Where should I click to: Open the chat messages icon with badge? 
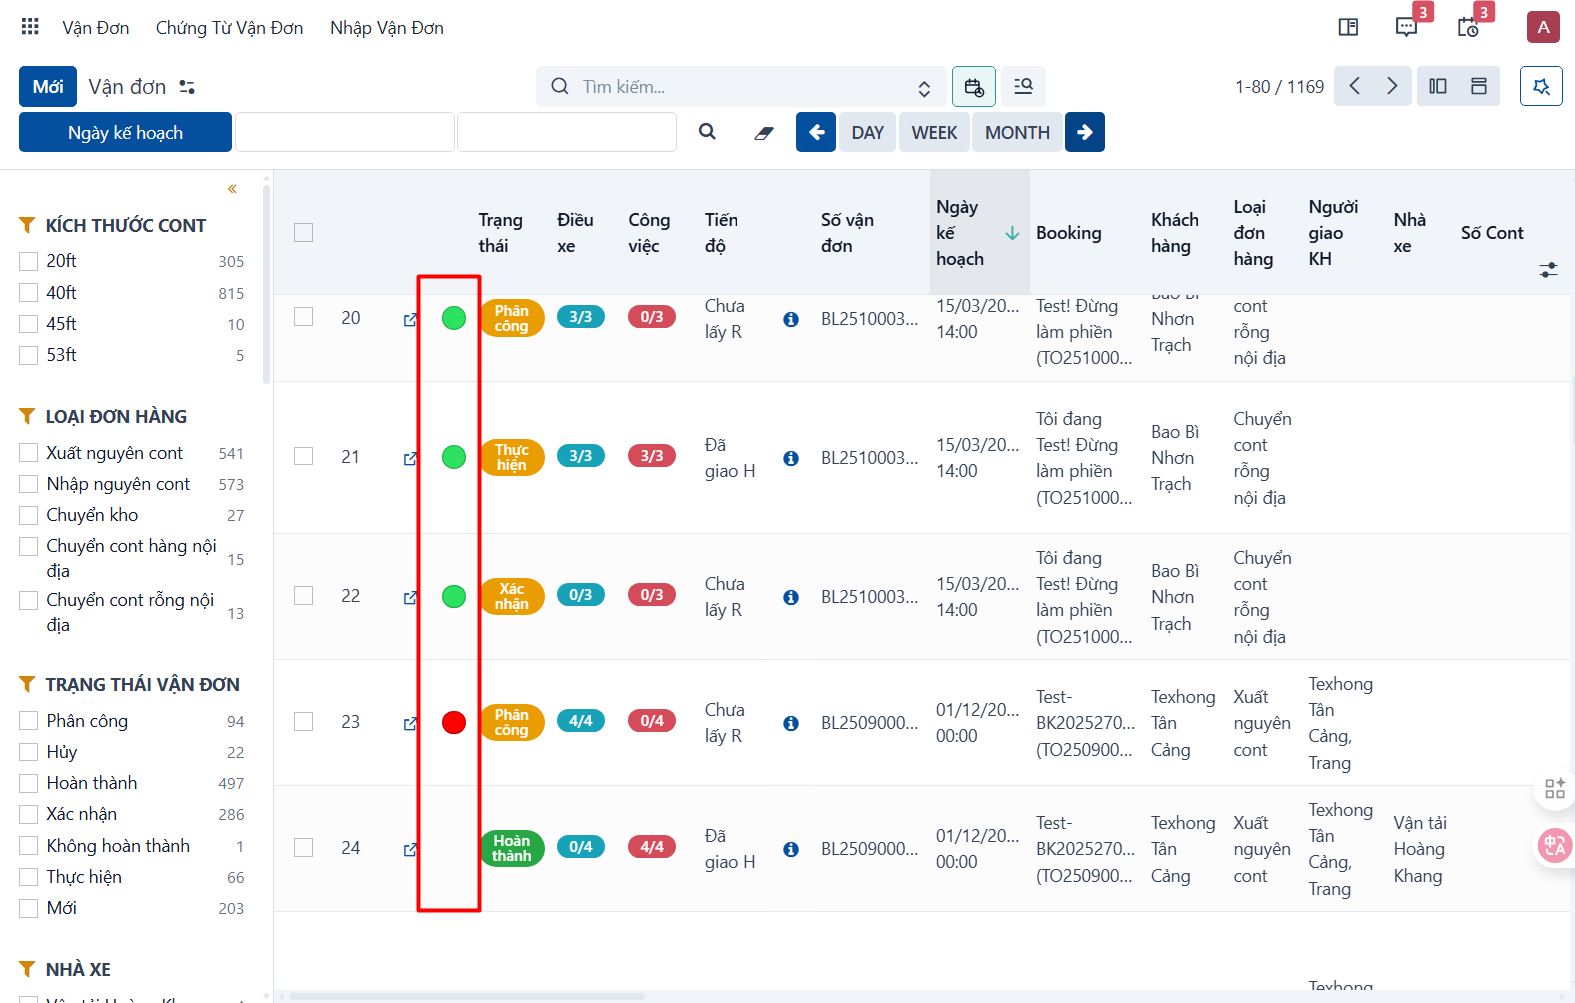tap(1406, 27)
